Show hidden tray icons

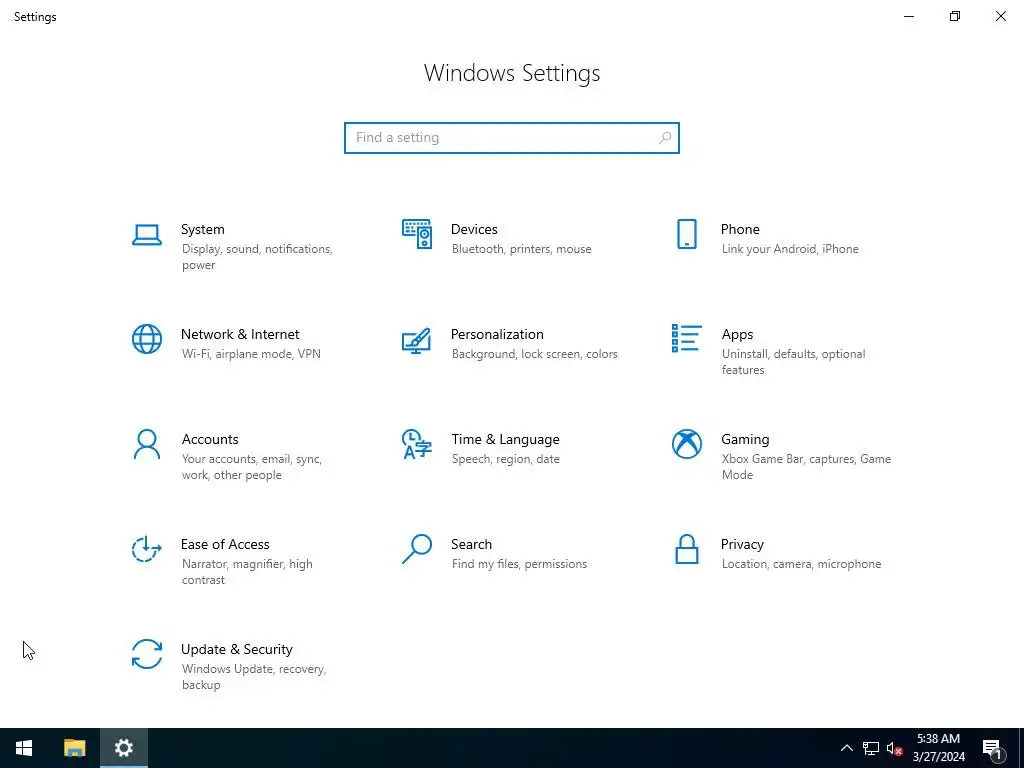tap(846, 748)
